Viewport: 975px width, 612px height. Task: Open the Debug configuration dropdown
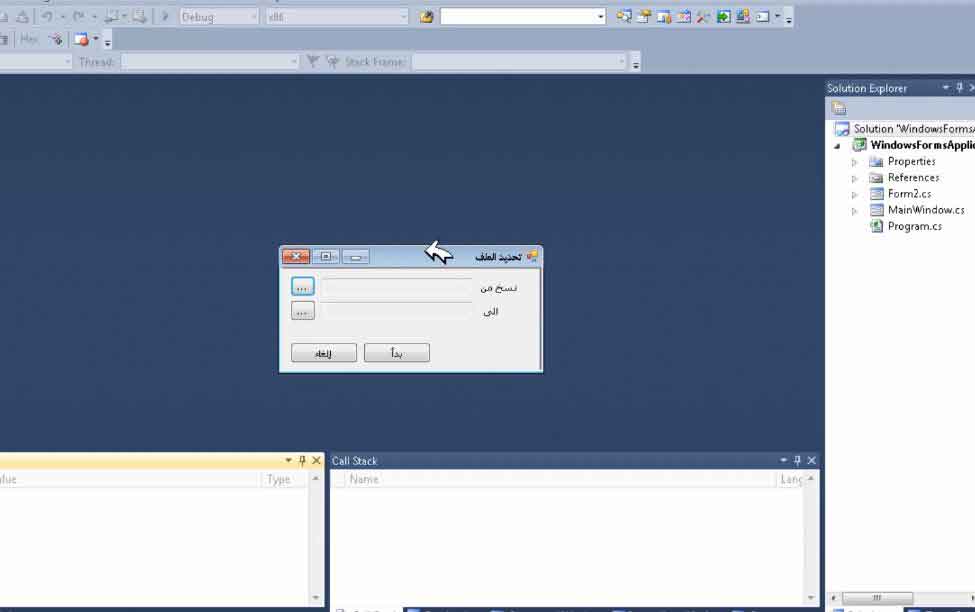[x=219, y=17]
